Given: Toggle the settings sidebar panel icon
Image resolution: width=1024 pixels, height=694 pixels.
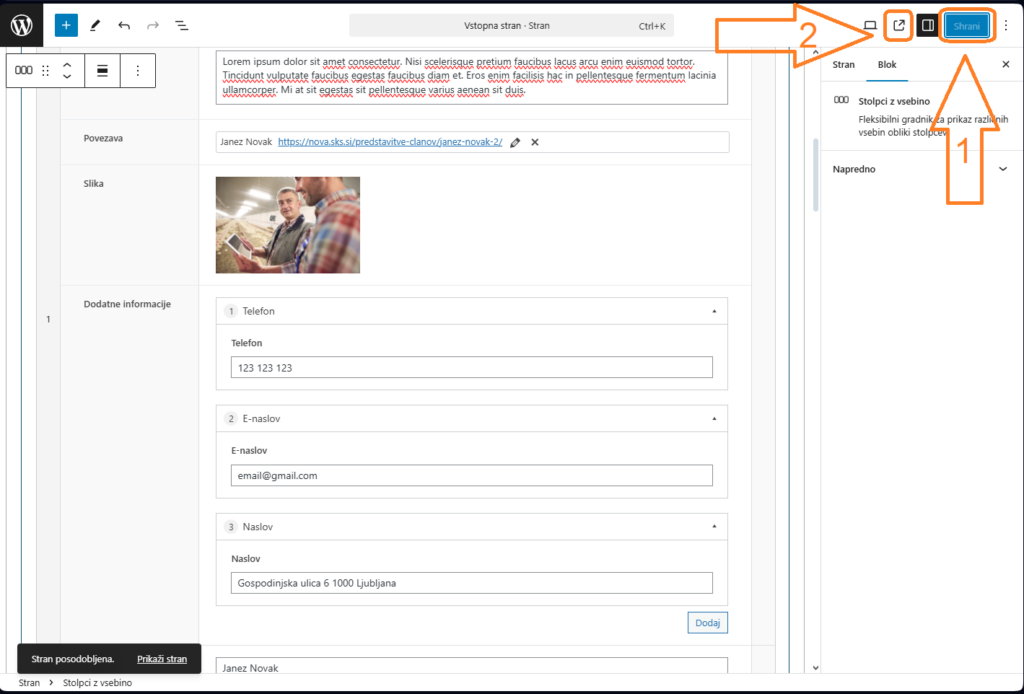Looking at the screenshot, I should point(927,26).
